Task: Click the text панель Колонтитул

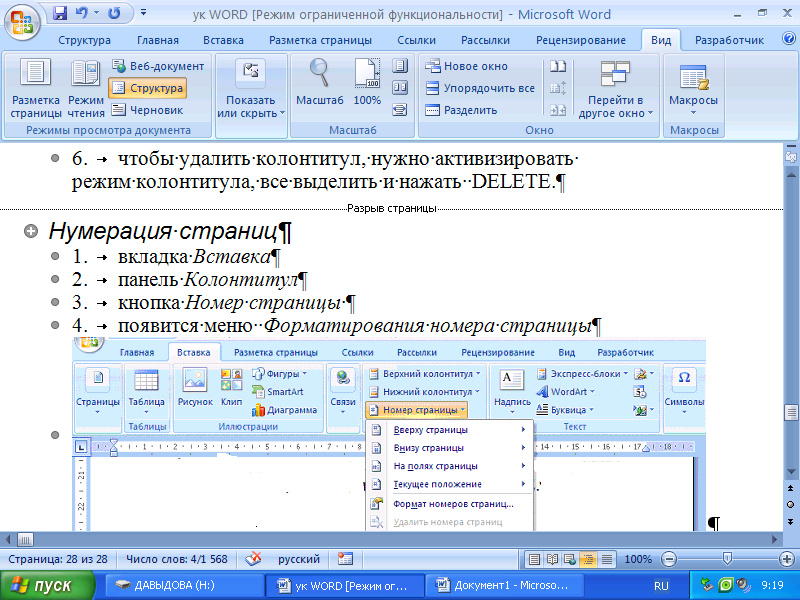Action: (x=208, y=279)
